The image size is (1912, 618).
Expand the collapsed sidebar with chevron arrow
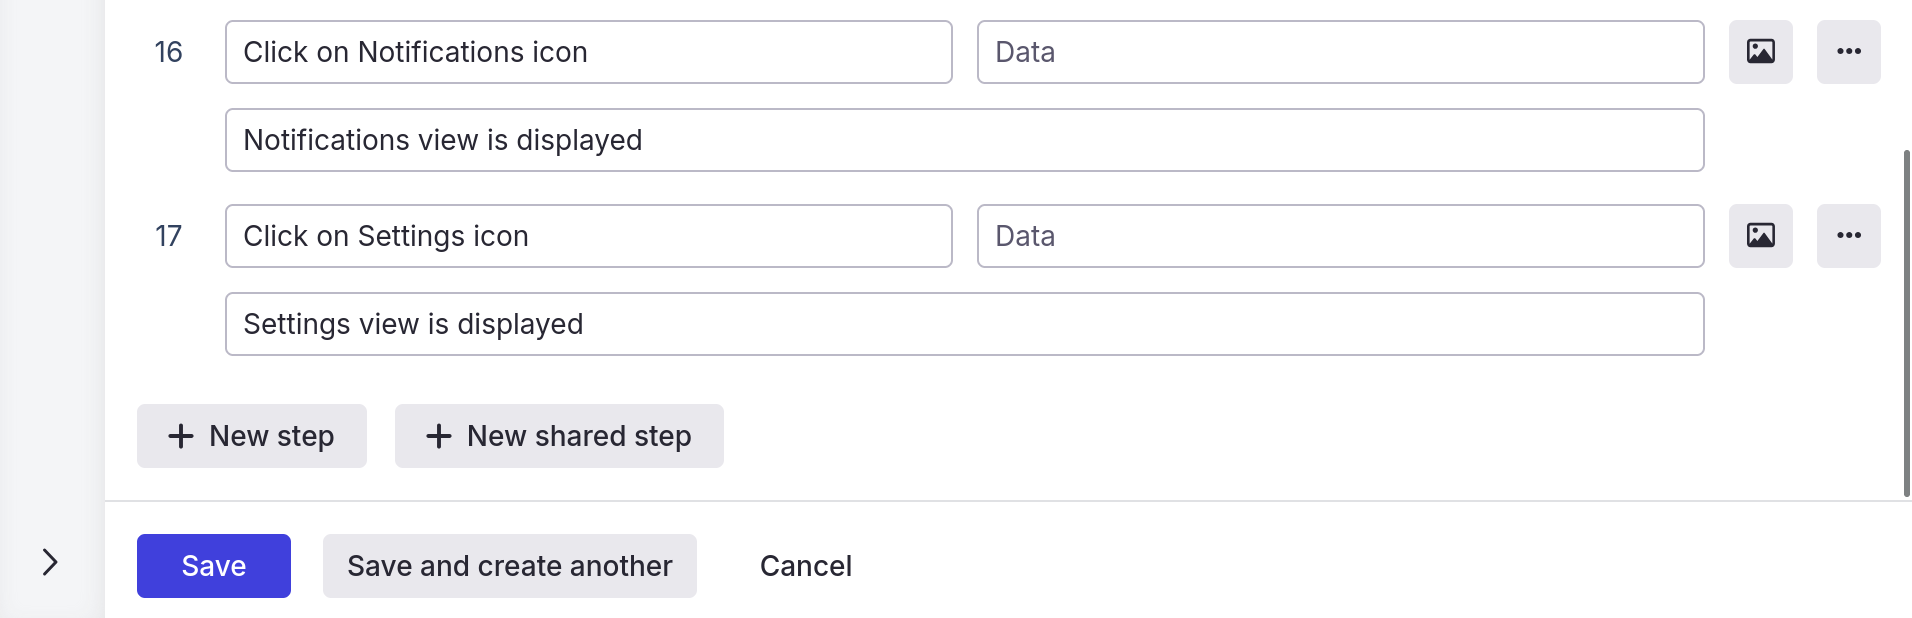50,562
